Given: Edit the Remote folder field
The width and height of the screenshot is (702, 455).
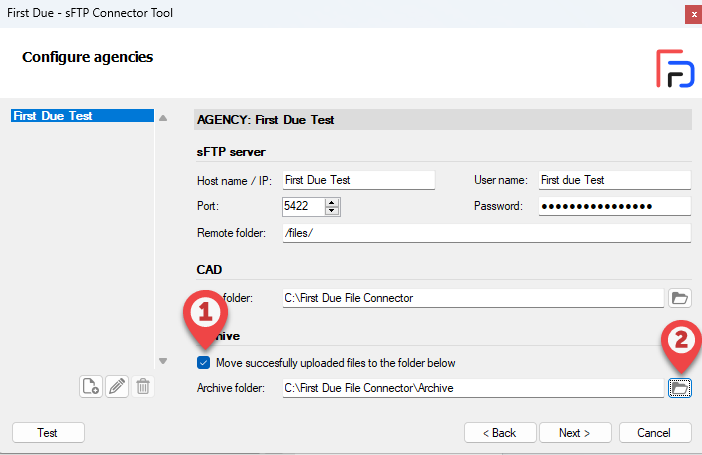Looking at the screenshot, I should tap(487, 233).
